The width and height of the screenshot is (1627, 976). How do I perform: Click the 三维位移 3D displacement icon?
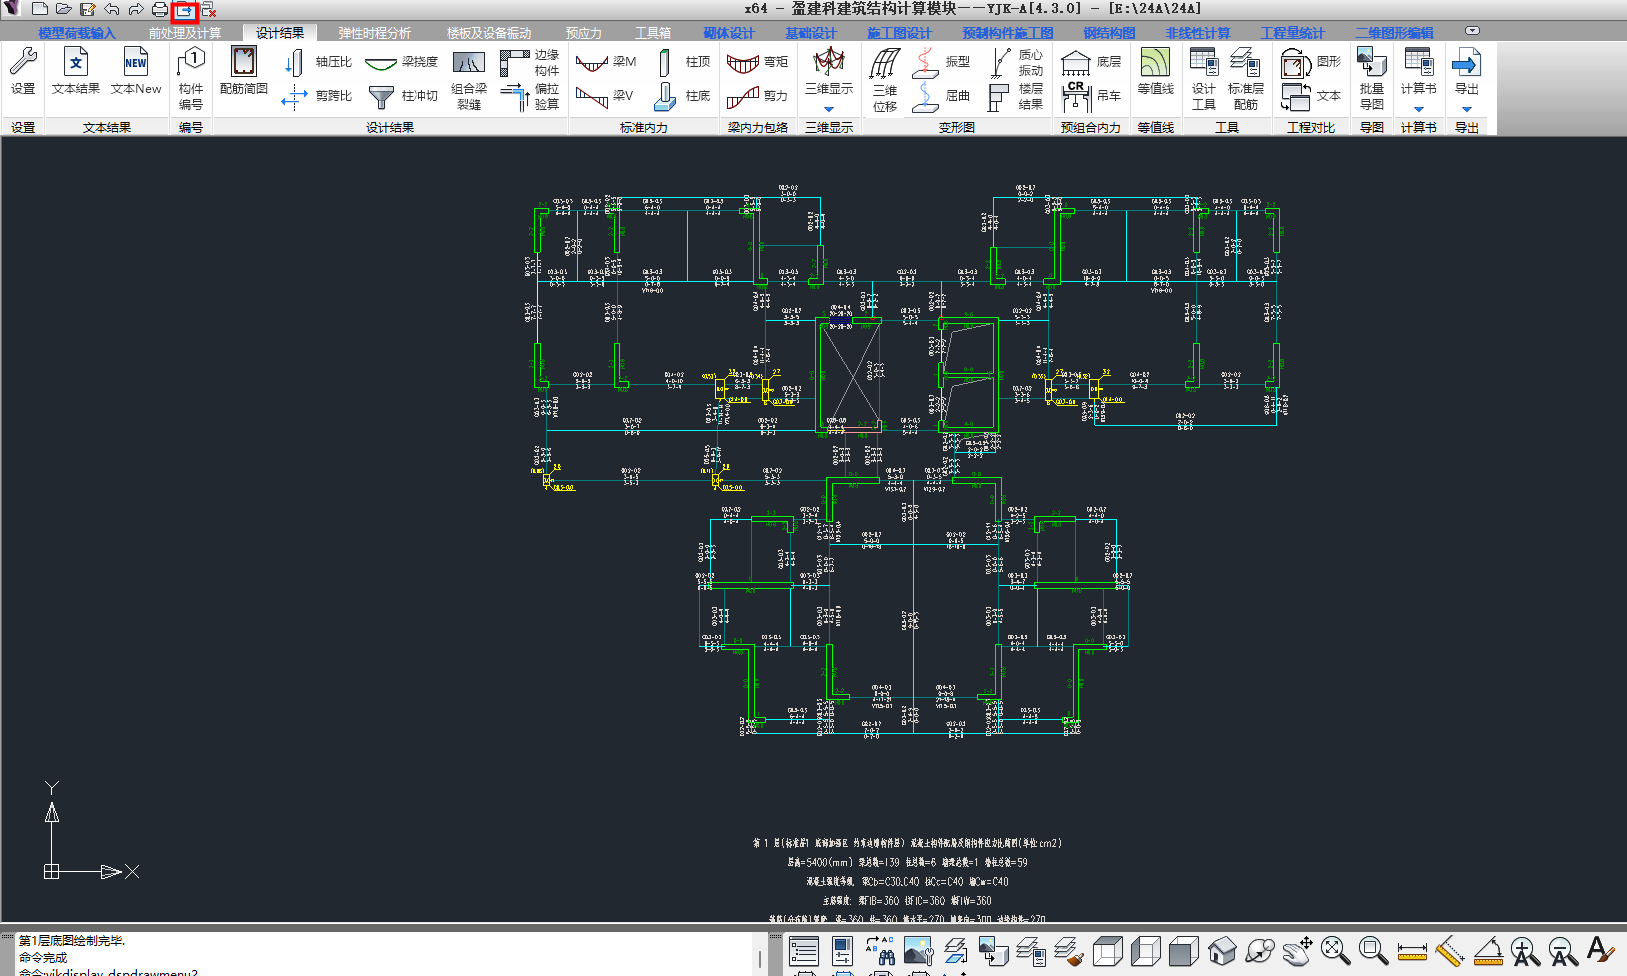pos(885,80)
